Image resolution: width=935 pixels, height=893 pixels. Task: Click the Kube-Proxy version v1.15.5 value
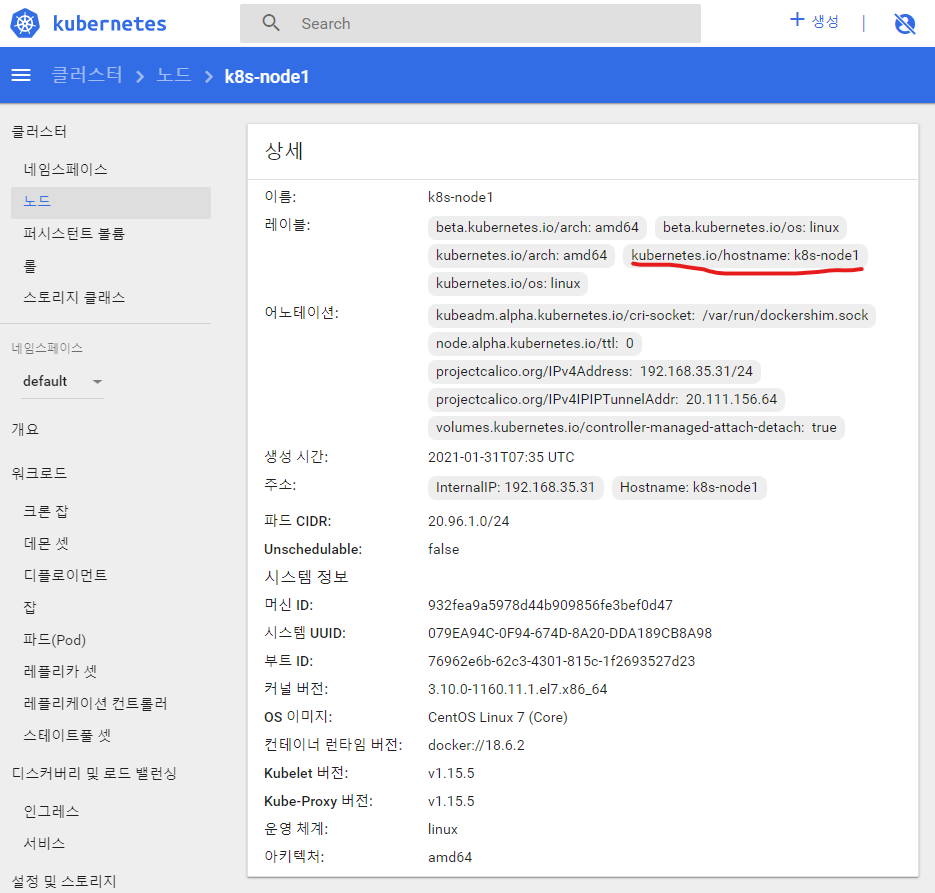451,801
